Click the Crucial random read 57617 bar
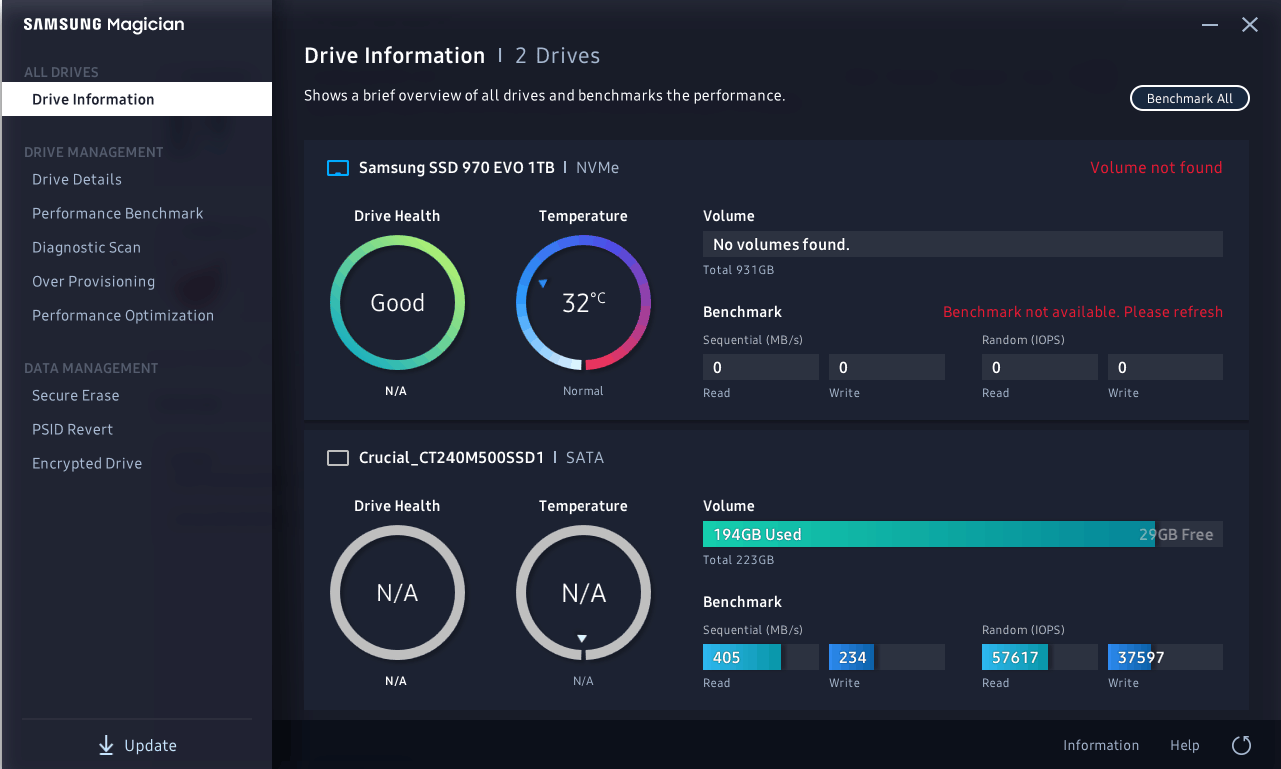1281x769 pixels. (x=1040, y=657)
